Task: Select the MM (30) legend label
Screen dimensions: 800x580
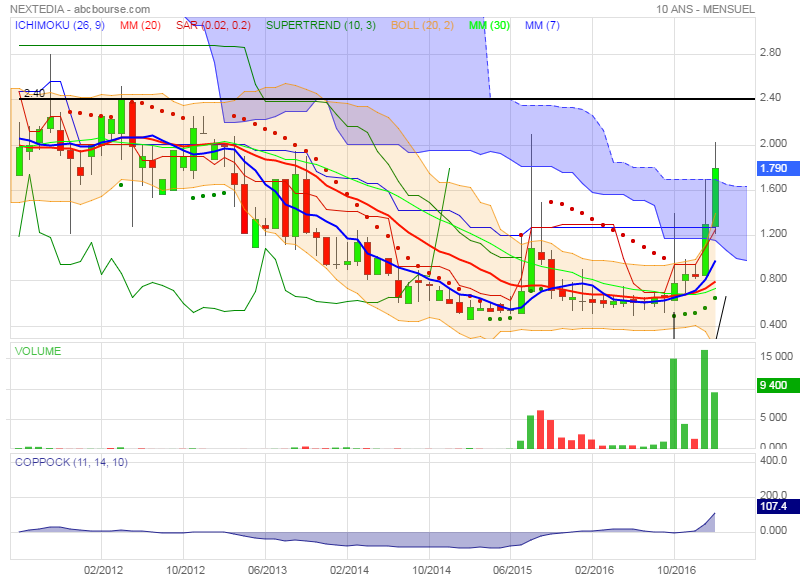Action: pos(489,26)
